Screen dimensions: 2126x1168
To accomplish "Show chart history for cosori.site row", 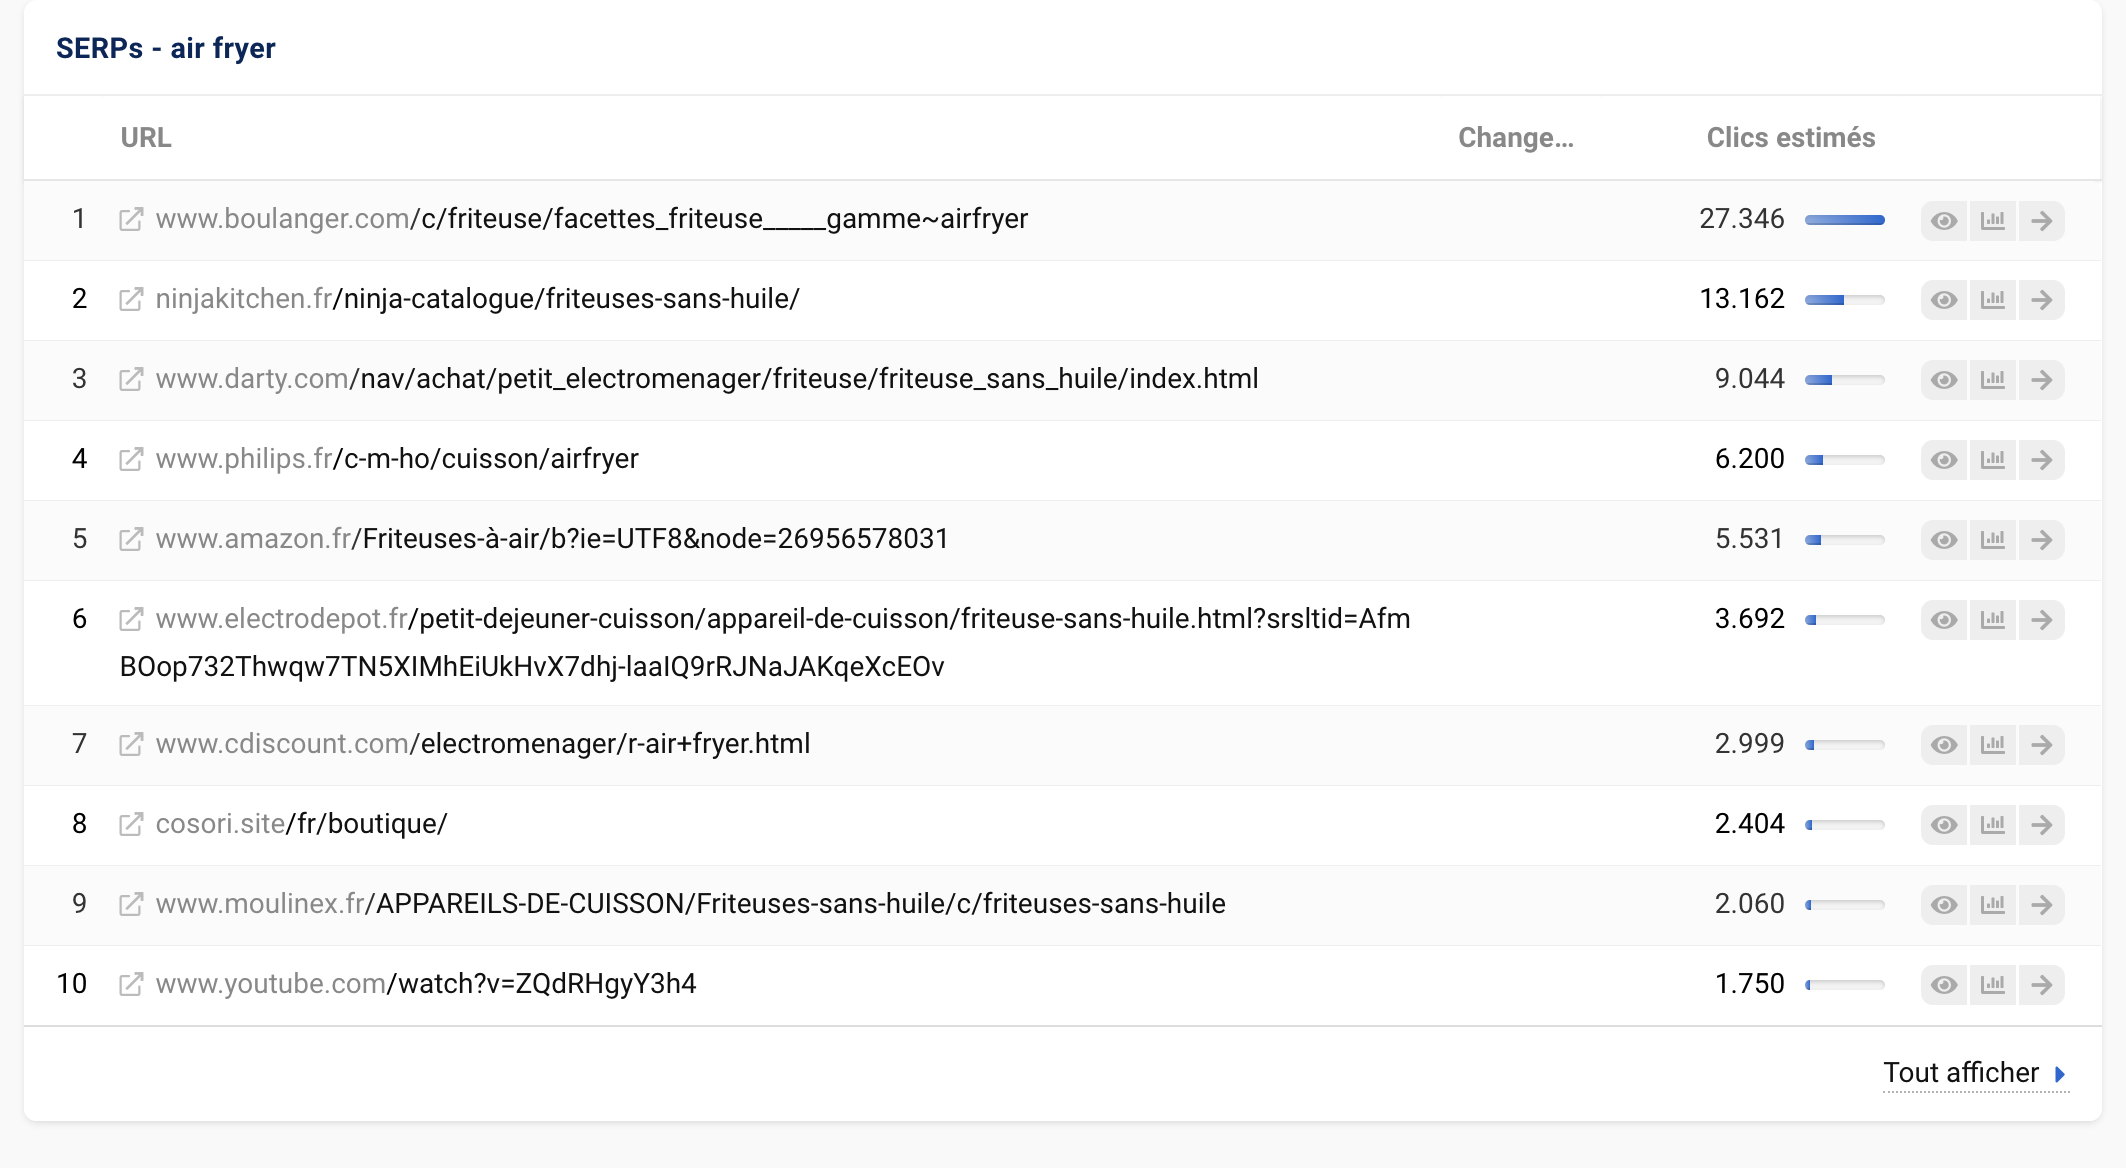I will click(1993, 824).
